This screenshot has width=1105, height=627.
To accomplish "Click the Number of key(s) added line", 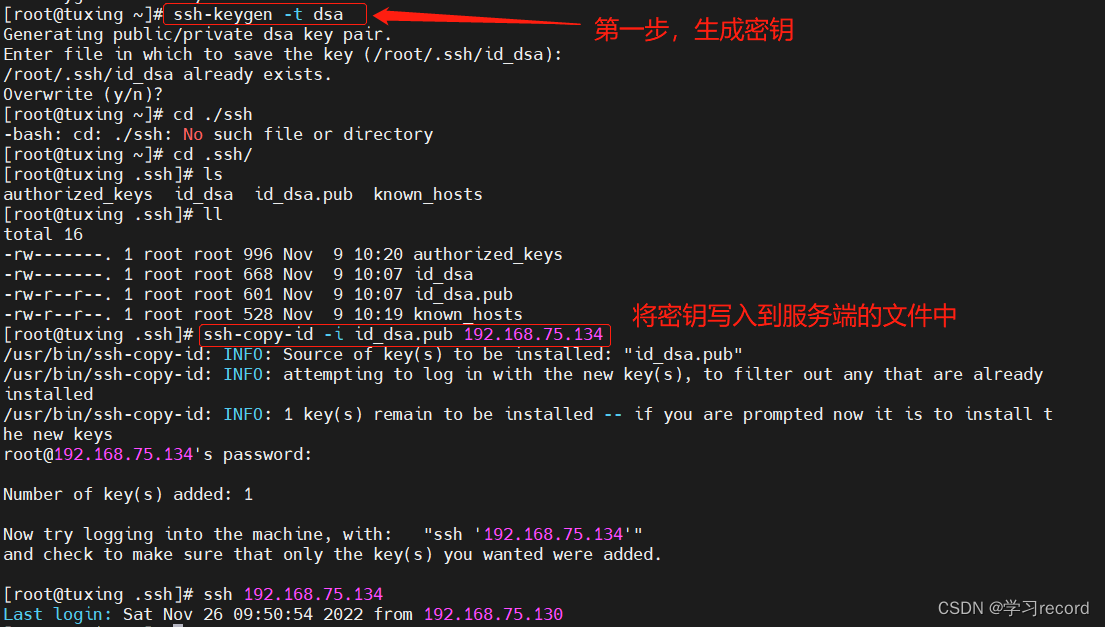I will coord(128,494).
